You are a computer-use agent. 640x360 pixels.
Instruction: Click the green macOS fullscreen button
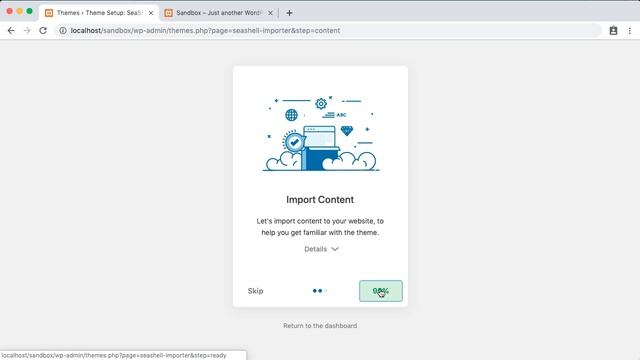pyautogui.click(x=29, y=11)
